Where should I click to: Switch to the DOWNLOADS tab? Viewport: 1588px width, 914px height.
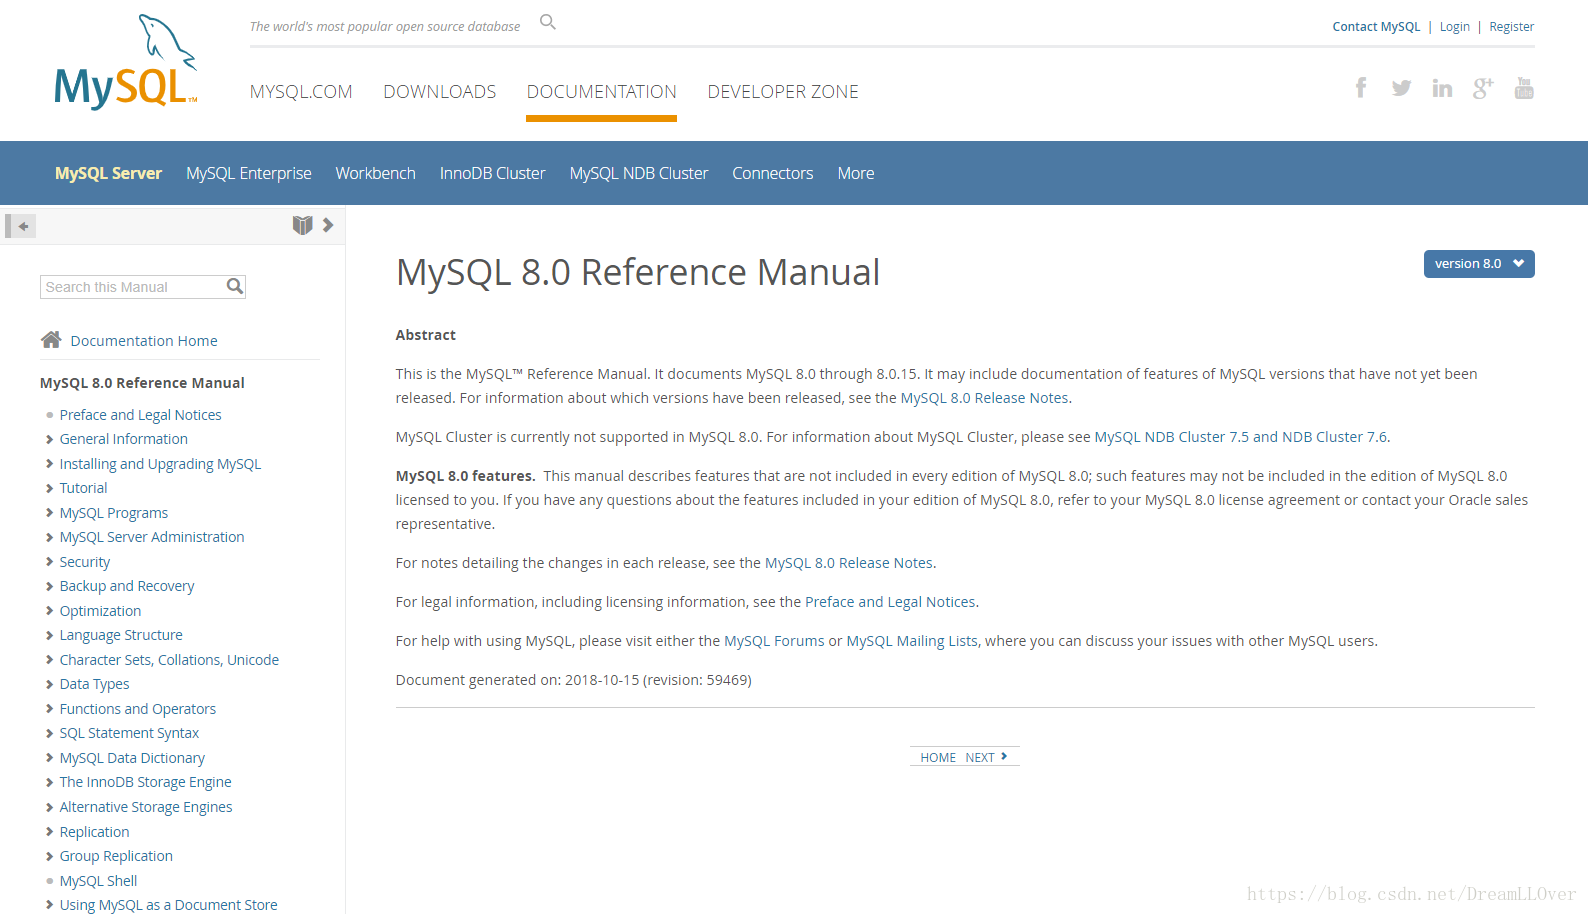tap(440, 92)
